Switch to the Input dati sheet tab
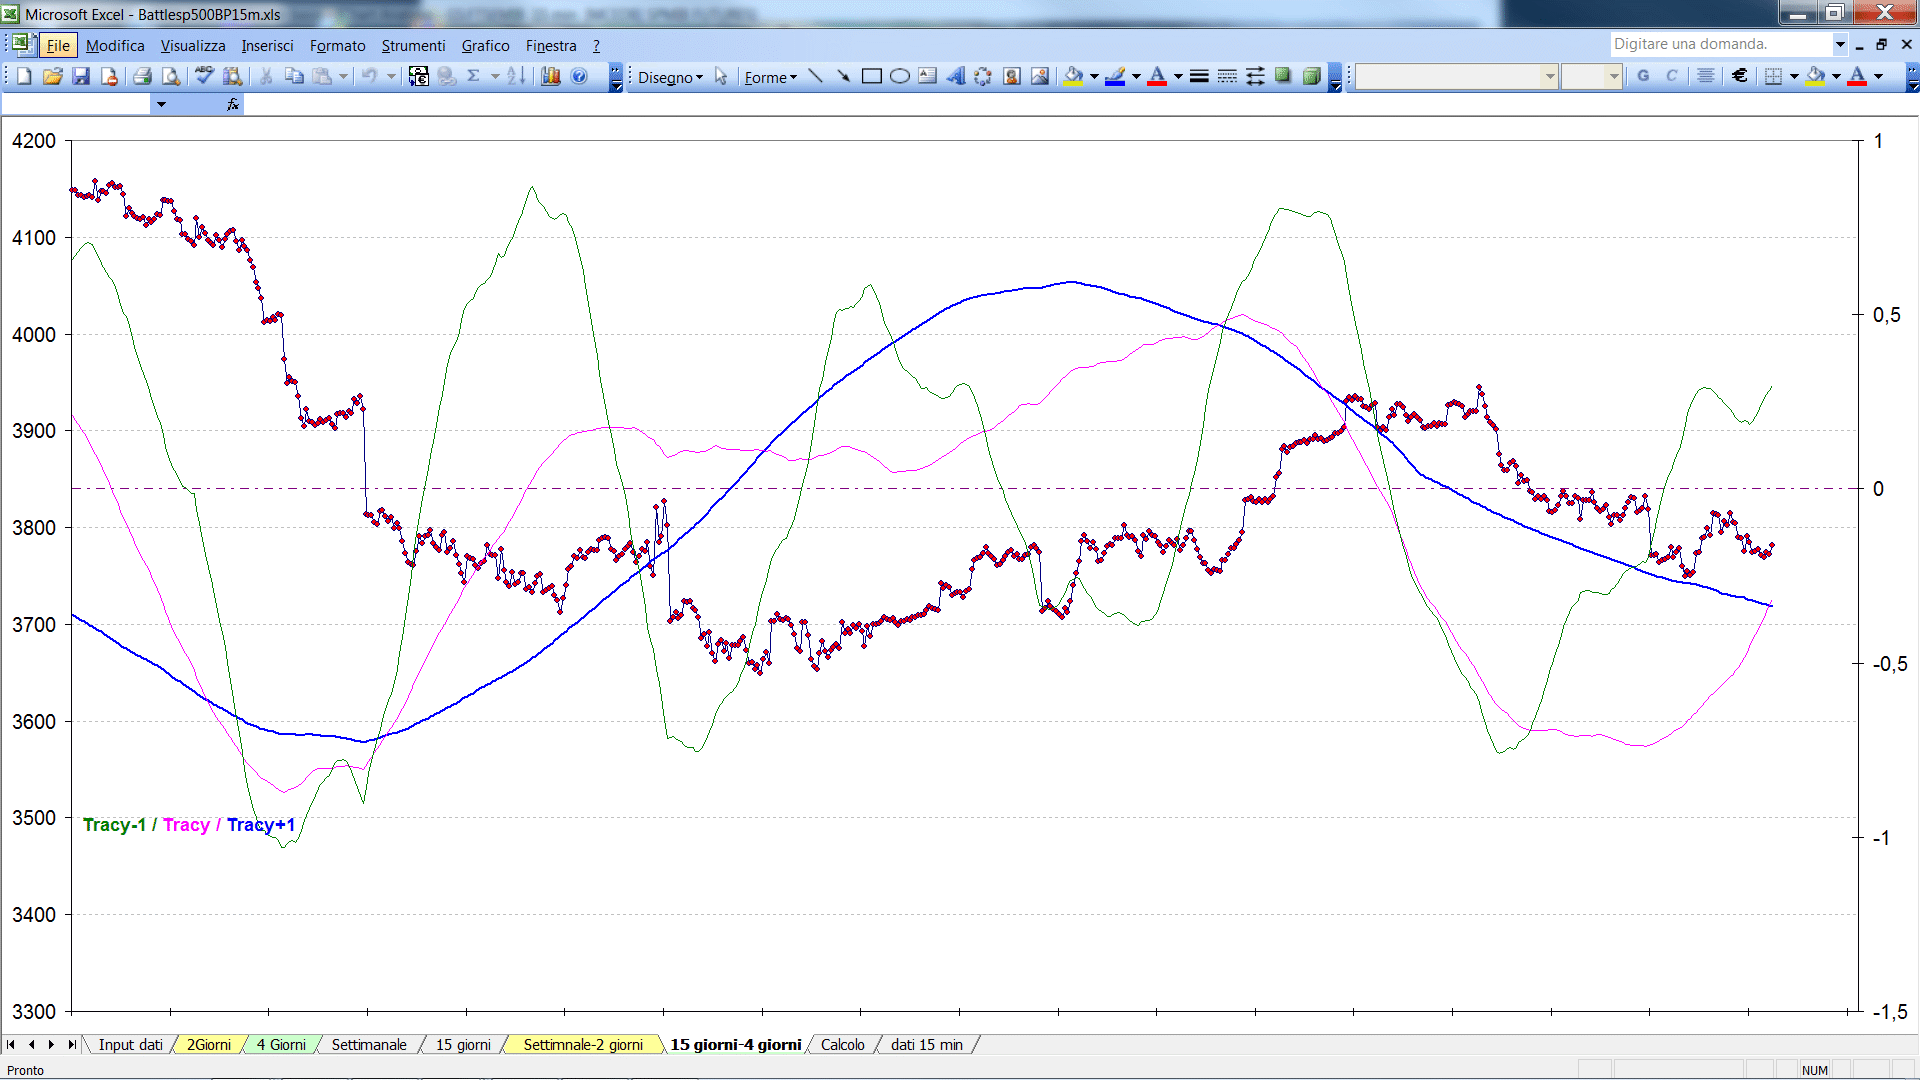The height and width of the screenshot is (1080, 1920). [x=130, y=1044]
